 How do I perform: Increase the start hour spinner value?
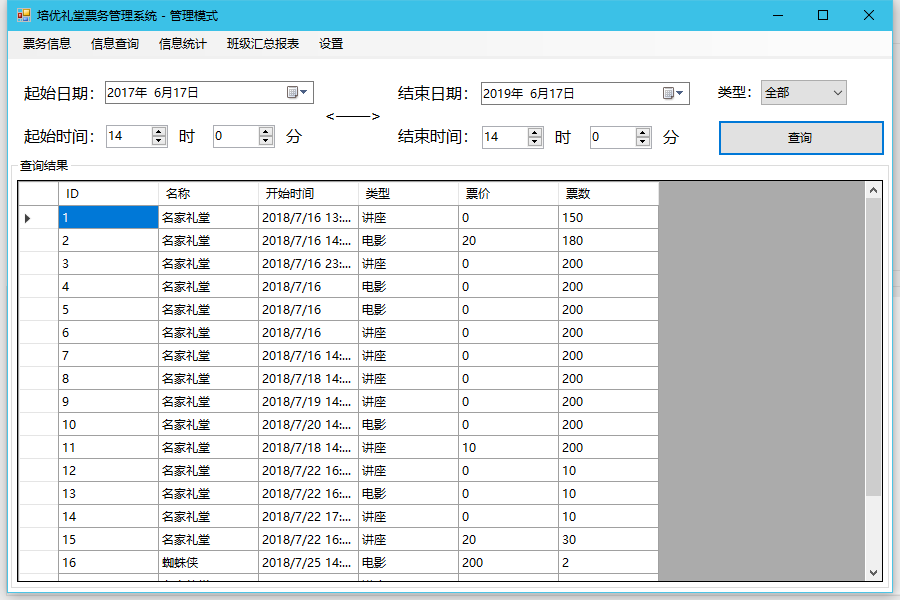coord(159,132)
